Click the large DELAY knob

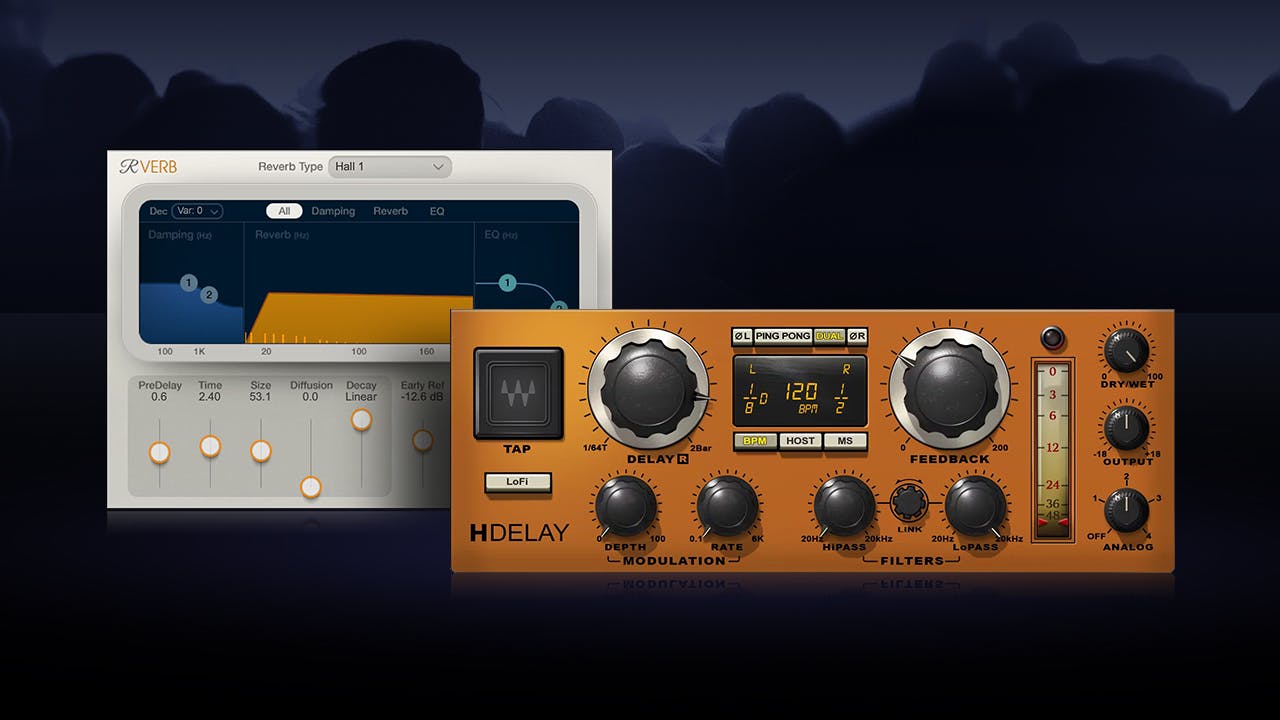(x=647, y=387)
